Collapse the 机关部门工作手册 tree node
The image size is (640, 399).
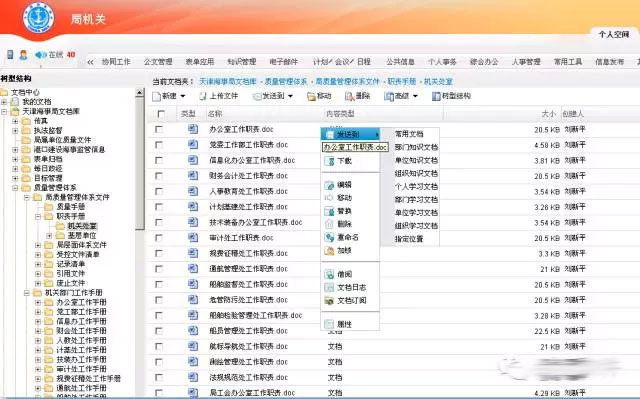27,293
